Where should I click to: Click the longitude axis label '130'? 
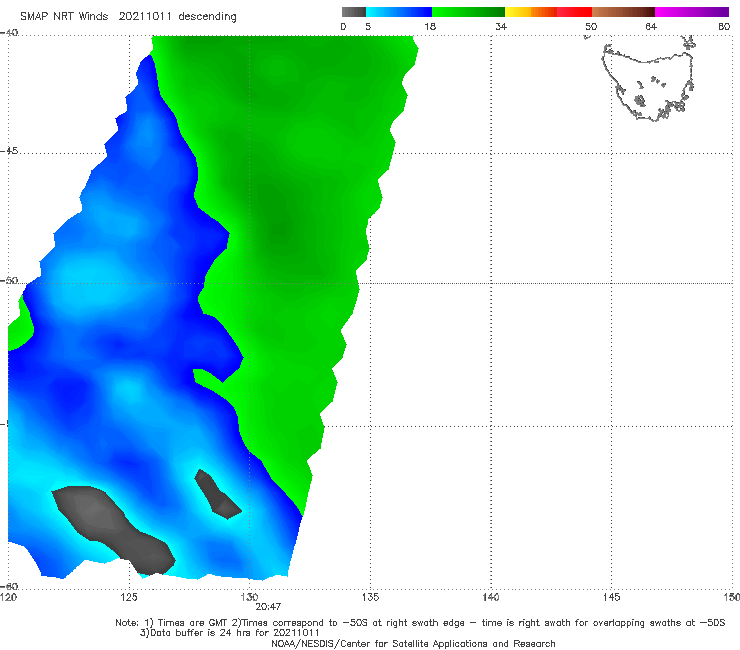pyautogui.click(x=249, y=598)
